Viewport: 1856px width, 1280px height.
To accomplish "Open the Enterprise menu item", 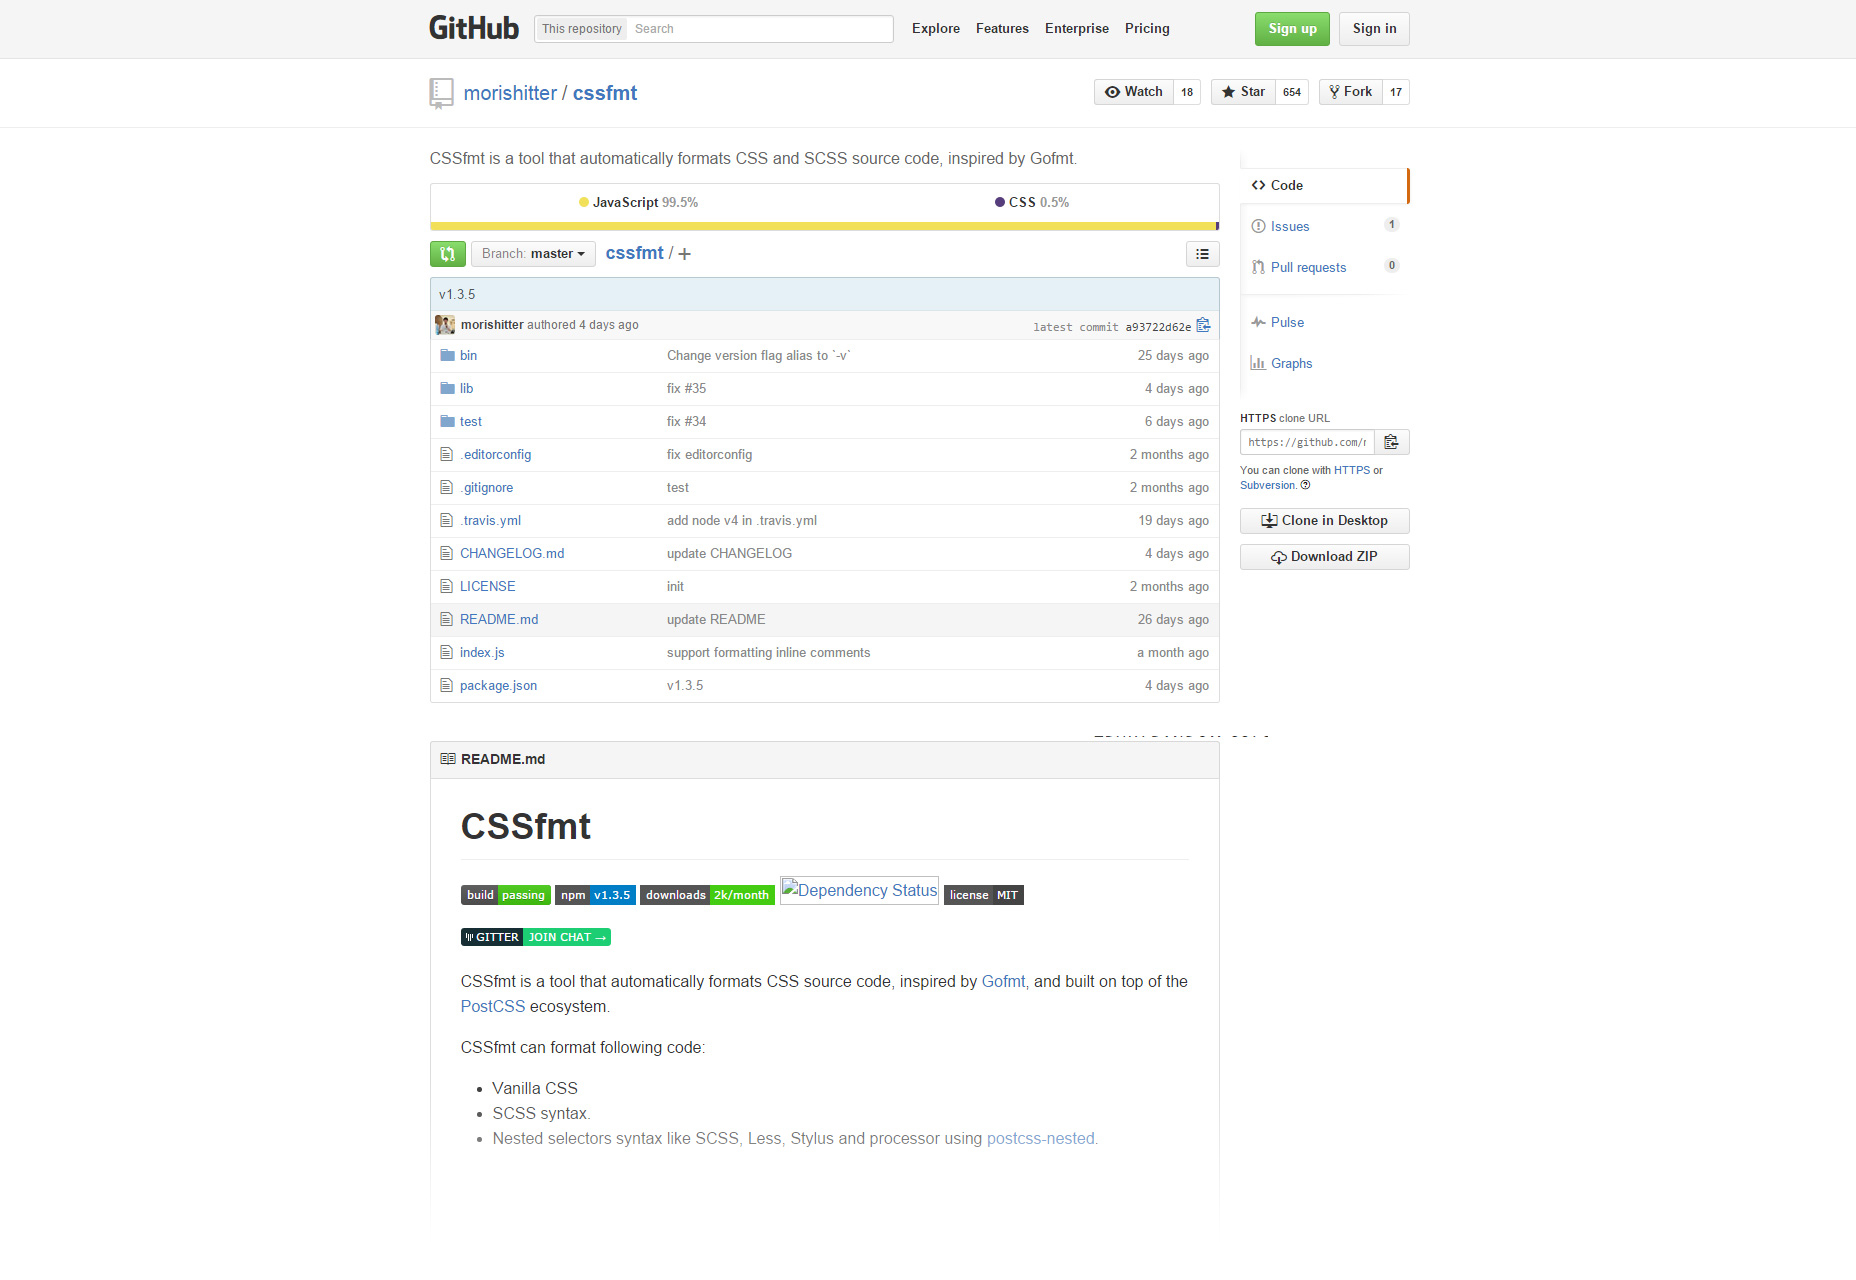I will pos(1077,29).
